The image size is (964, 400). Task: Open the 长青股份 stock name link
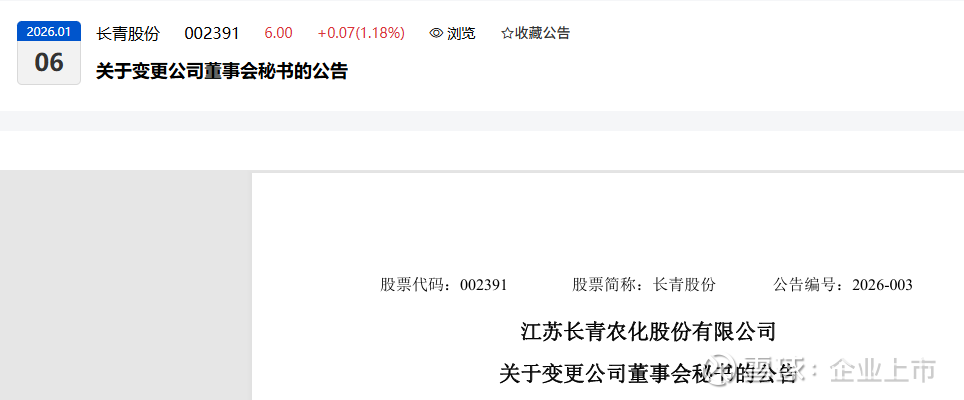point(127,33)
